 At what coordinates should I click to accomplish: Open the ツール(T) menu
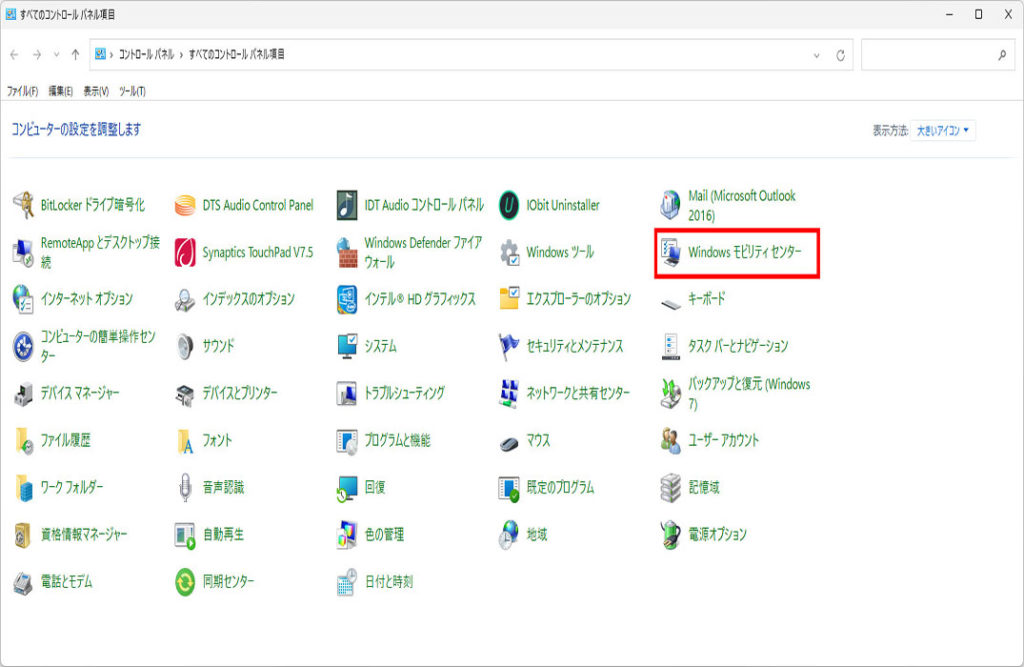(x=132, y=91)
